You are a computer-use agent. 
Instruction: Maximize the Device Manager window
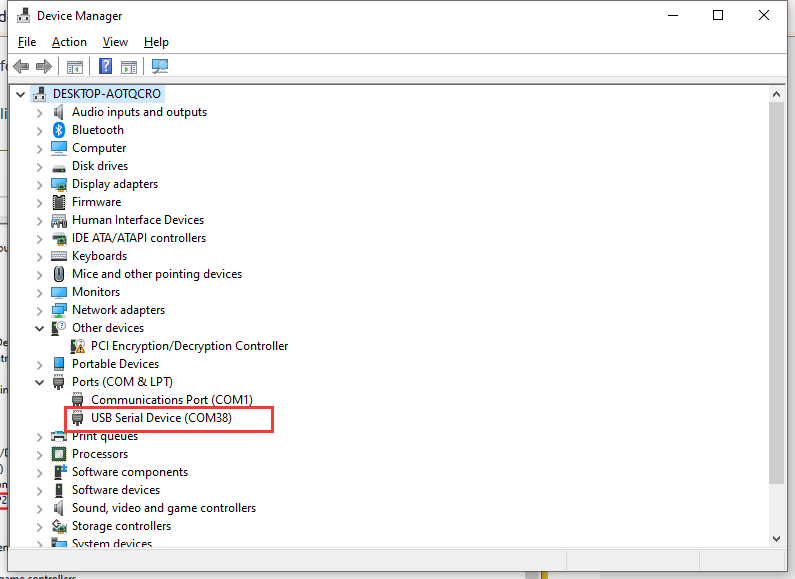click(x=718, y=16)
